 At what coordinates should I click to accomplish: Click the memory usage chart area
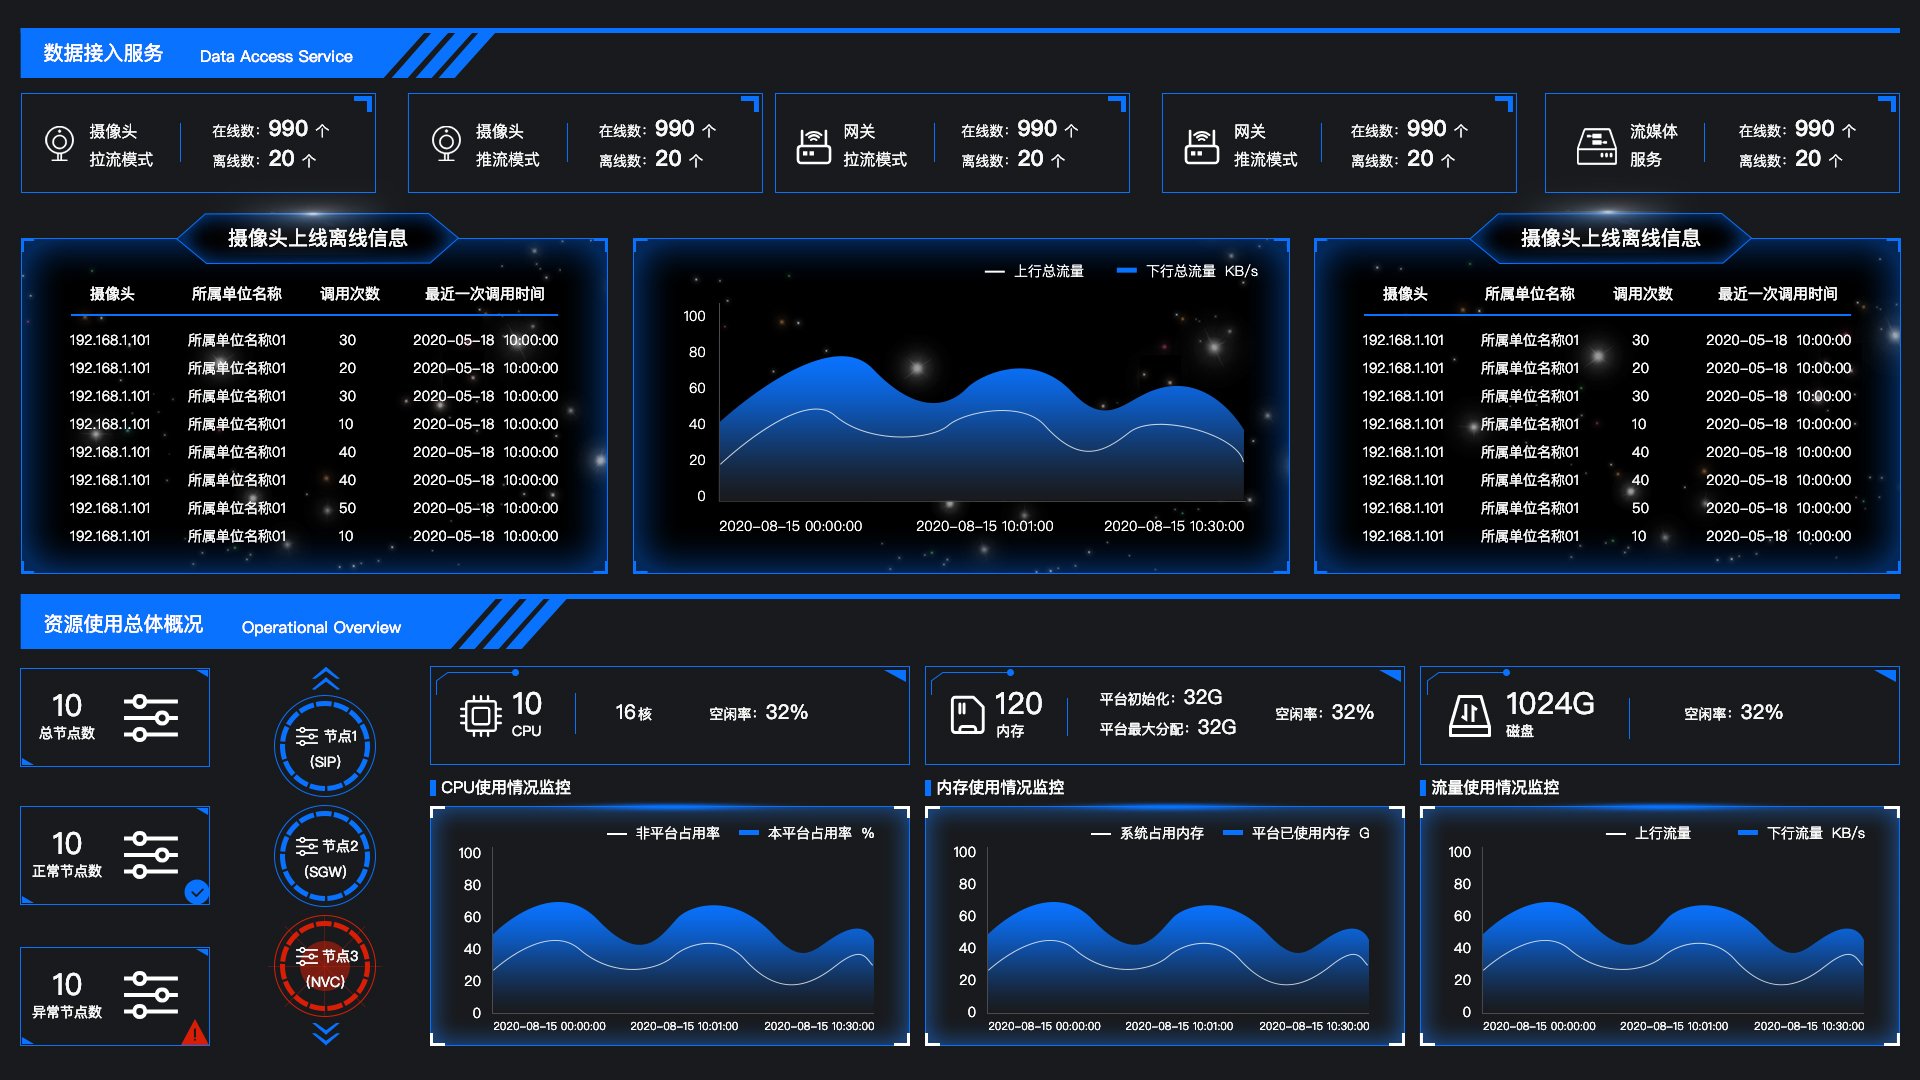(1178, 960)
